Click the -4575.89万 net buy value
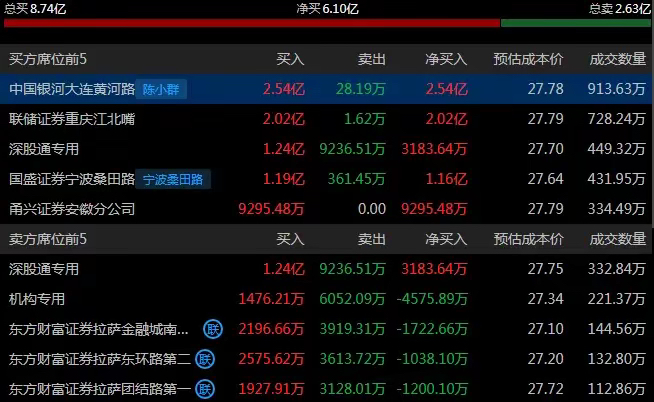Image resolution: width=654 pixels, height=402 pixels. 432,299
